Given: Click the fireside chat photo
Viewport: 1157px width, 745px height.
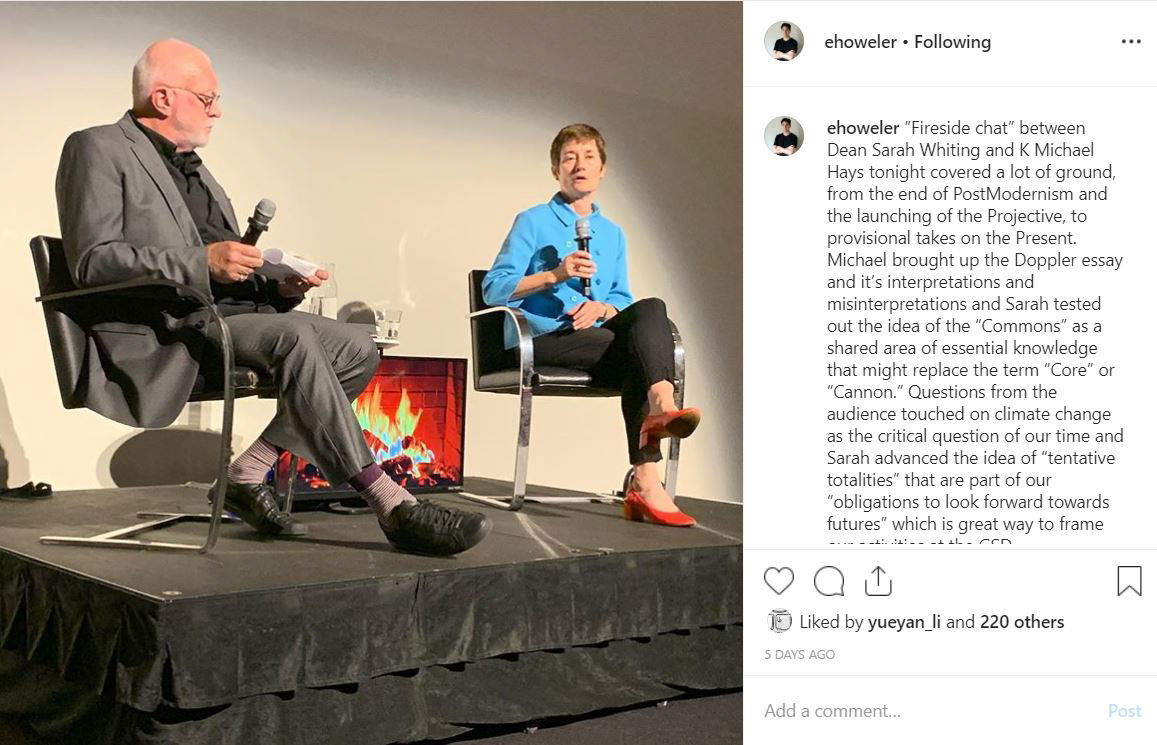Looking at the screenshot, I should (x=371, y=372).
